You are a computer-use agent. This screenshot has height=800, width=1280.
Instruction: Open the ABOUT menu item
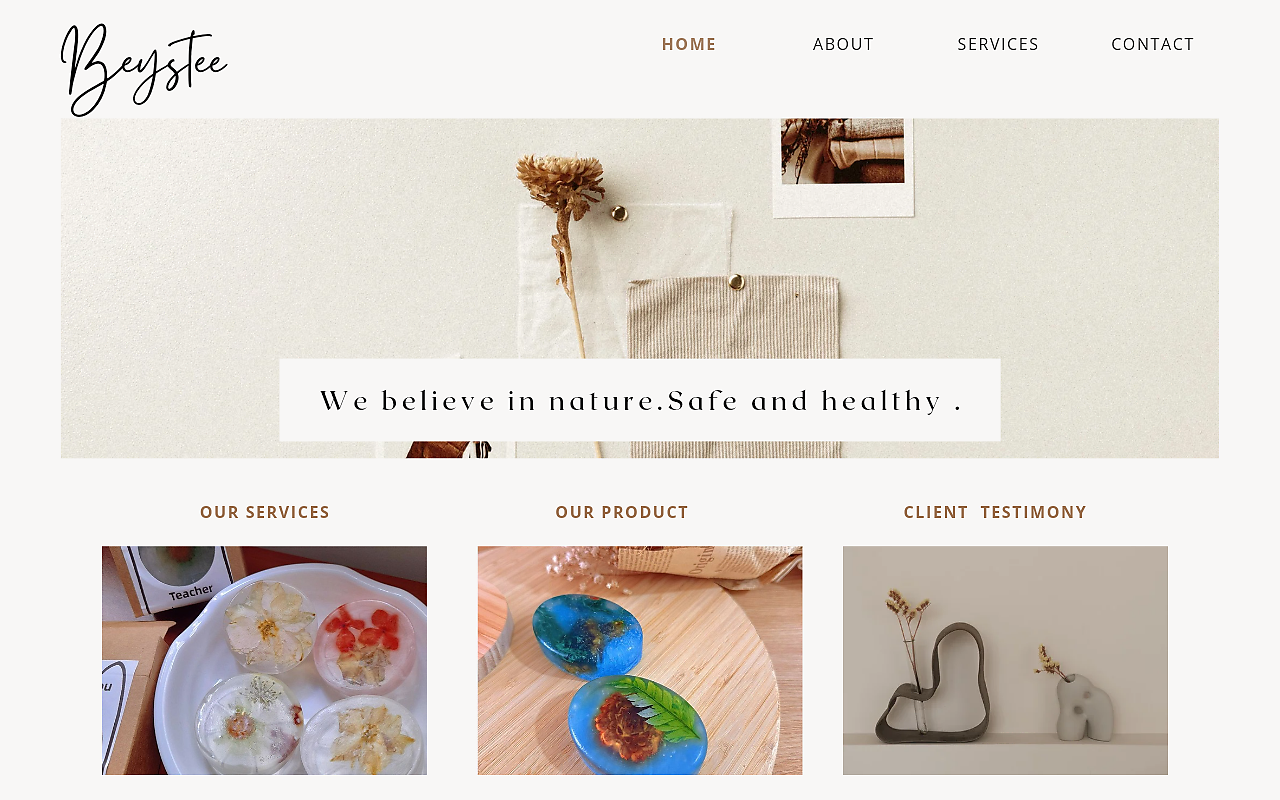coord(843,44)
